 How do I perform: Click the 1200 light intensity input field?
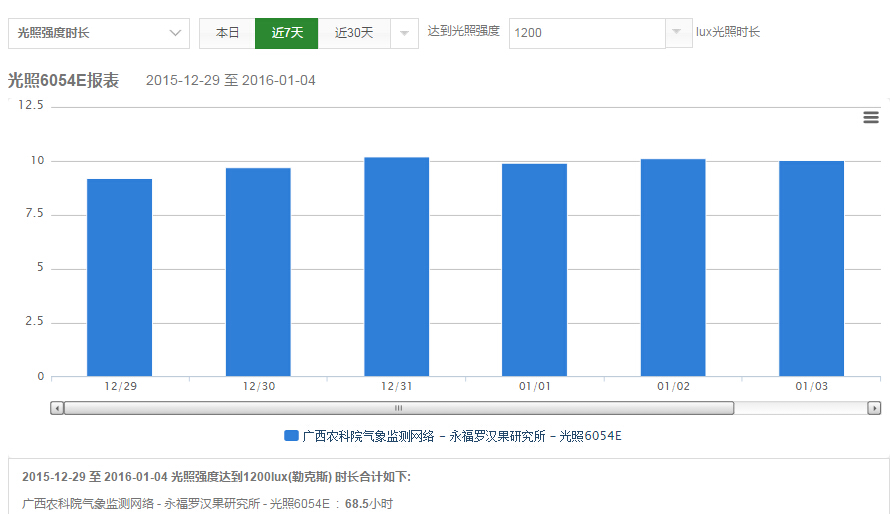586,33
